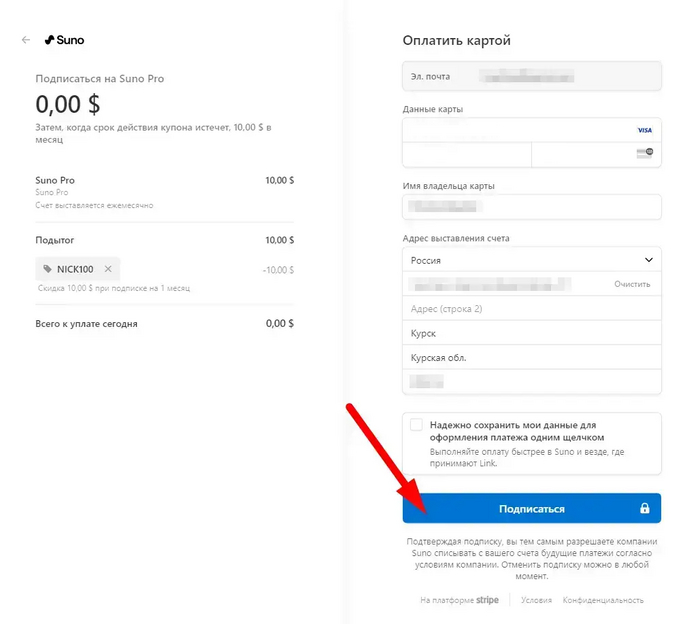Open the Конфиденциальность privacy link
This screenshot has height=624, width=700.
603,601
